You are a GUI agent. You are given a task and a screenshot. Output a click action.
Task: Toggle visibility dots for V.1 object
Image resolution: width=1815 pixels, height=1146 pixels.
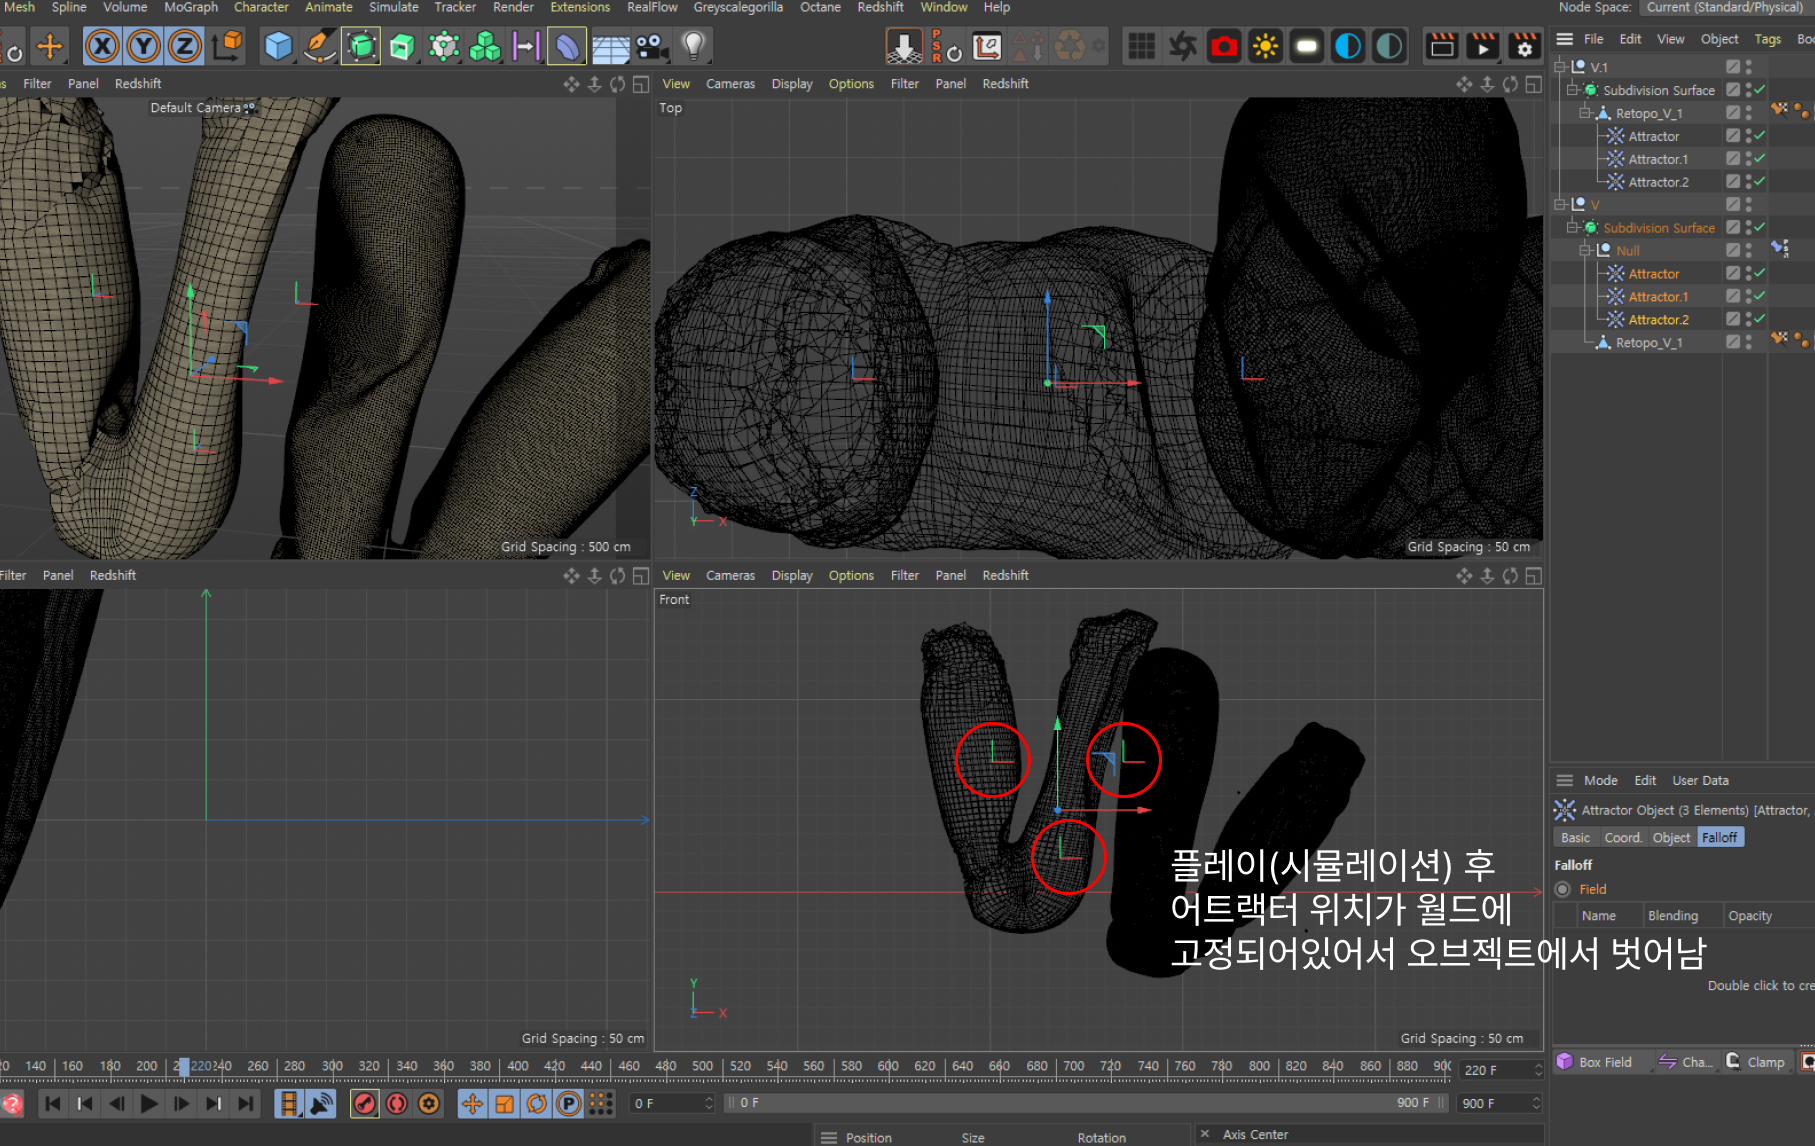(1748, 67)
